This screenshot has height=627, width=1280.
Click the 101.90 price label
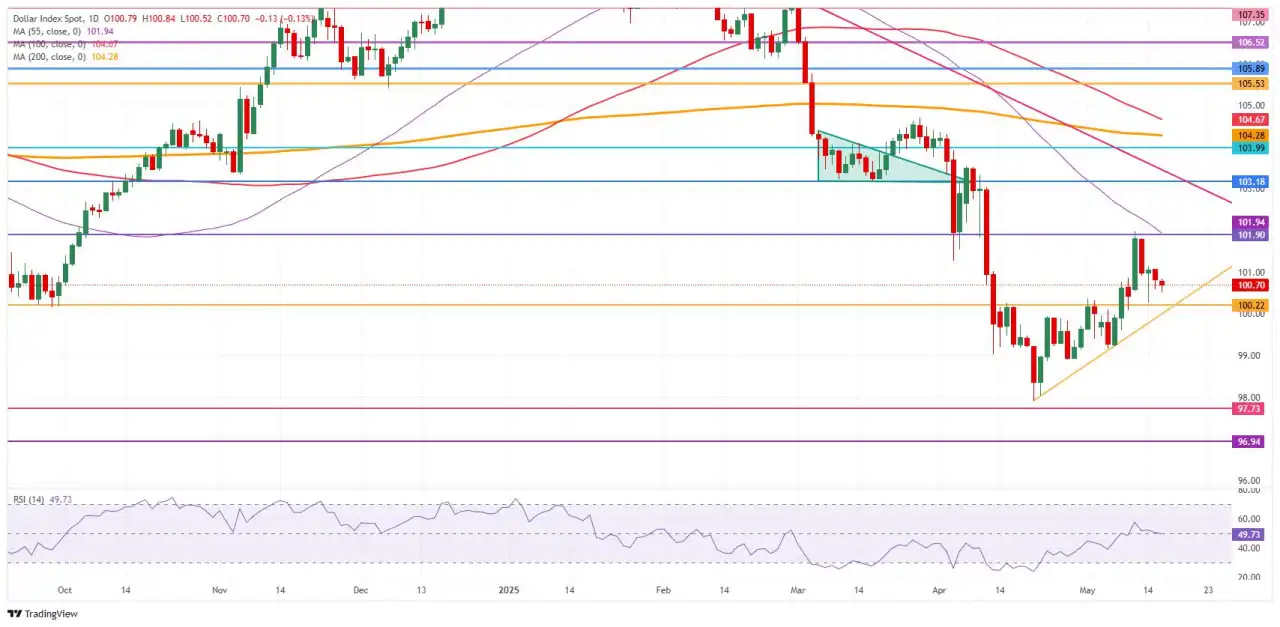(x=1252, y=235)
